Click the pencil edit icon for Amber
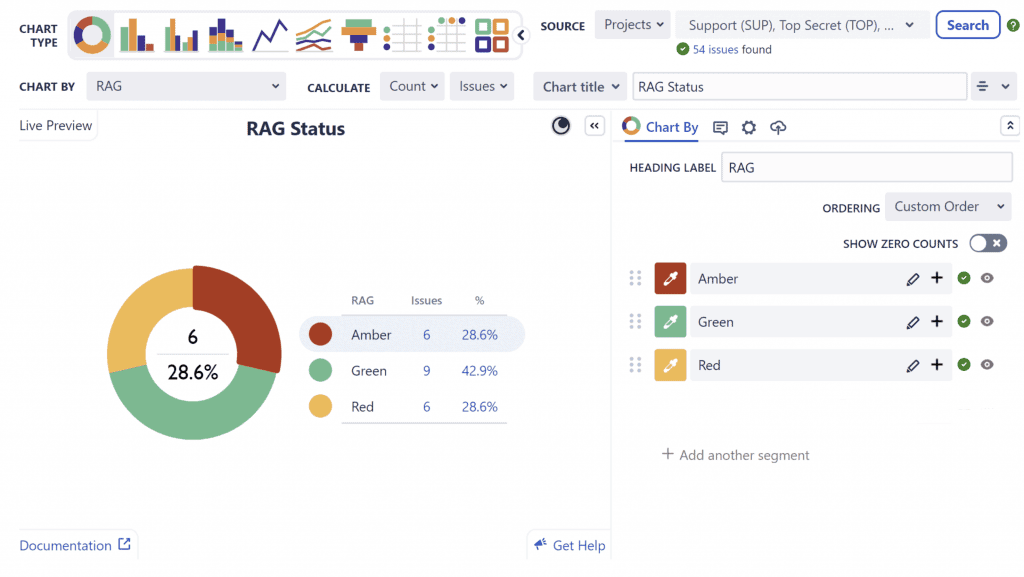Viewport: 1024px width, 577px height. (x=912, y=279)
